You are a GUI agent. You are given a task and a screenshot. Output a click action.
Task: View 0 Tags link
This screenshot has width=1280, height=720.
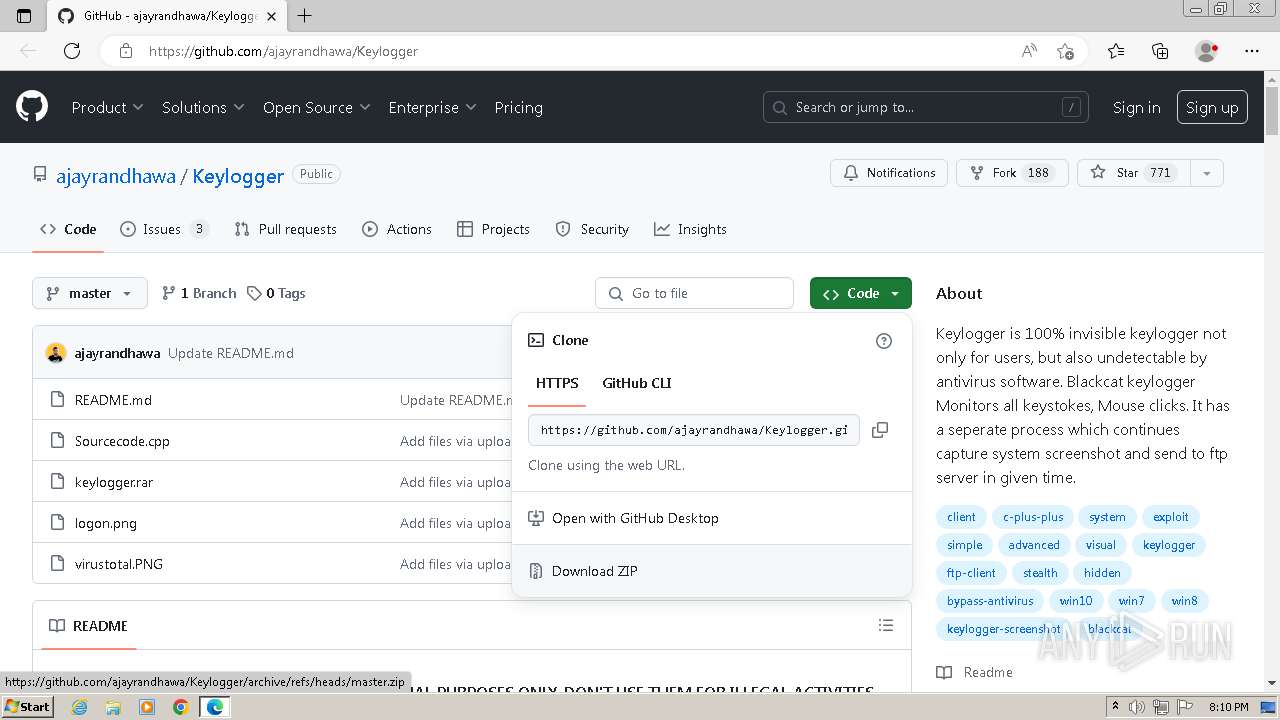(x=277, y=293)
